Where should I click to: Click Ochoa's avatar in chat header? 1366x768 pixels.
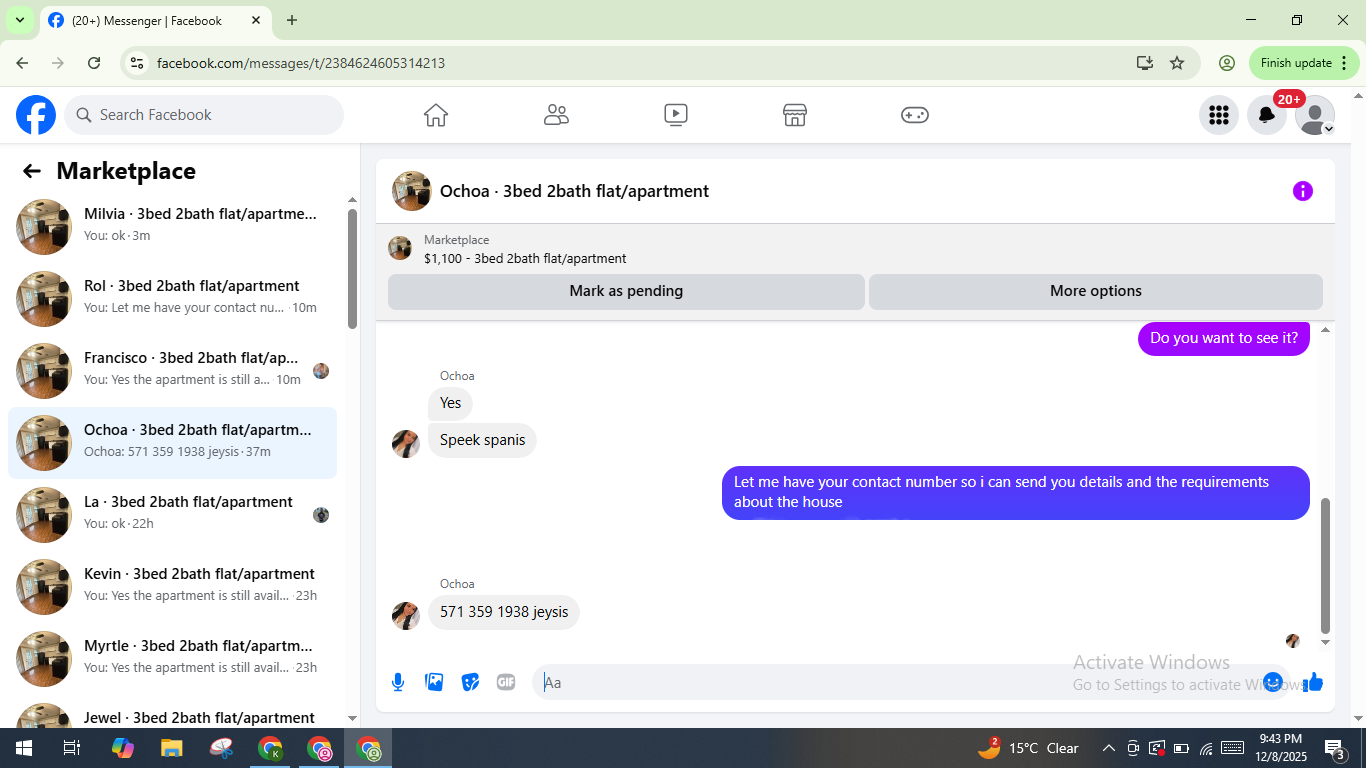pos(412,191)
